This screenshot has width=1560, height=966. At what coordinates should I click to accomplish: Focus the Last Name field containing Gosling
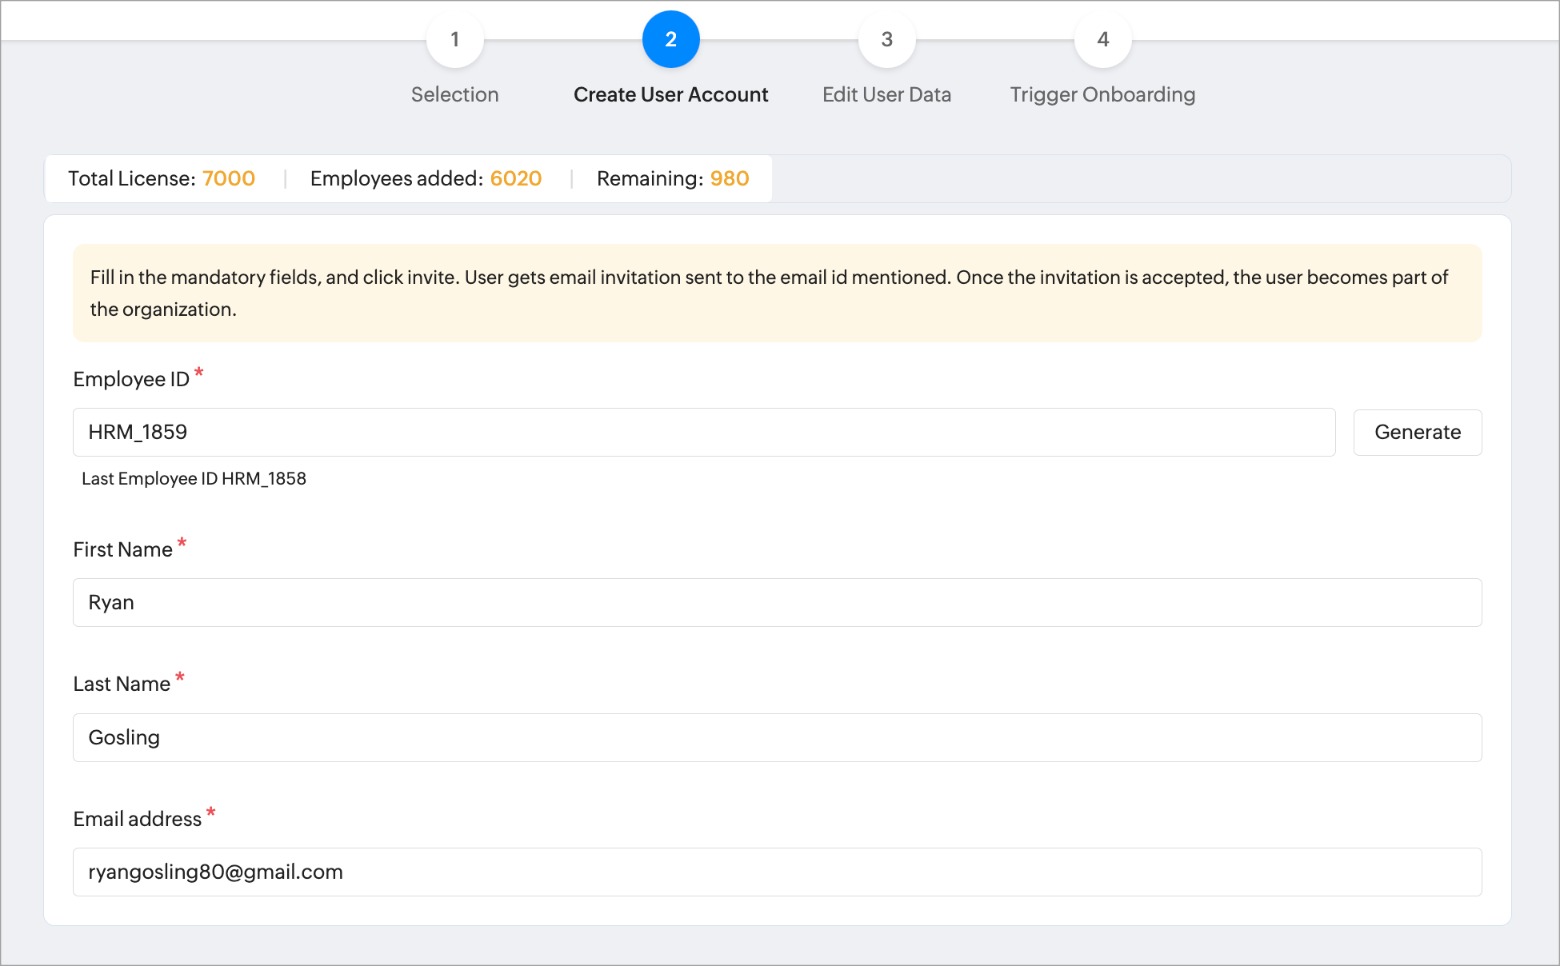777,737
